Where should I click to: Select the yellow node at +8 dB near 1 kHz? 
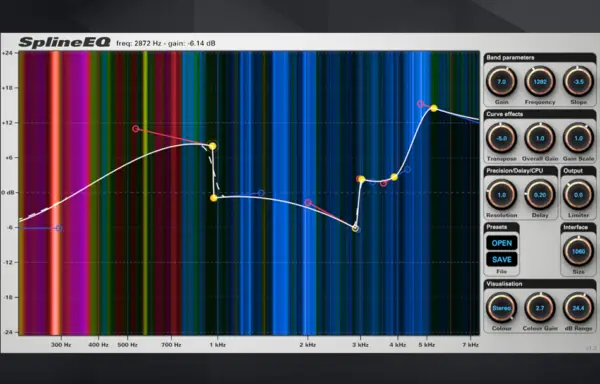[212, 146]
